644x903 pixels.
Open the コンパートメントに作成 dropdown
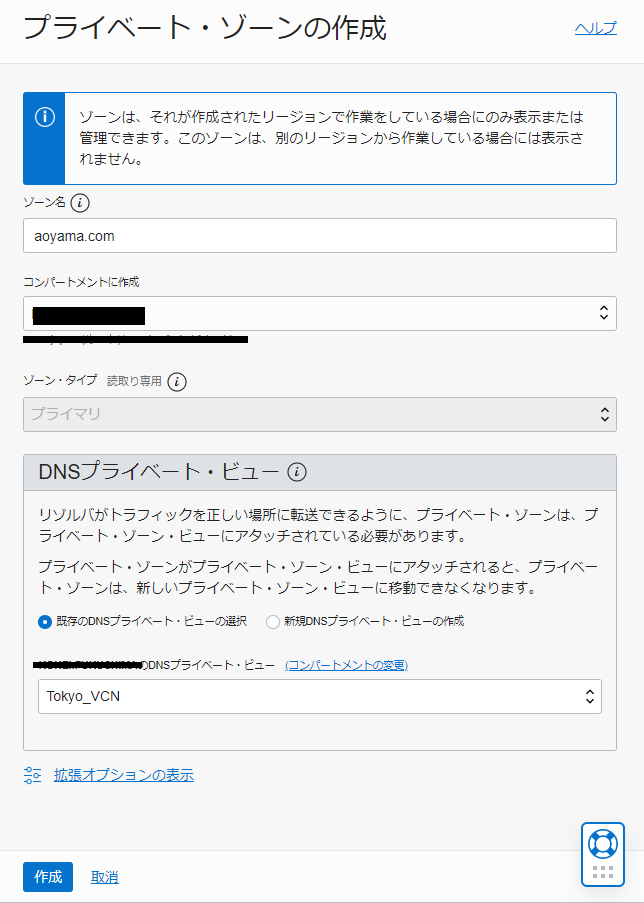coord(320,313)
